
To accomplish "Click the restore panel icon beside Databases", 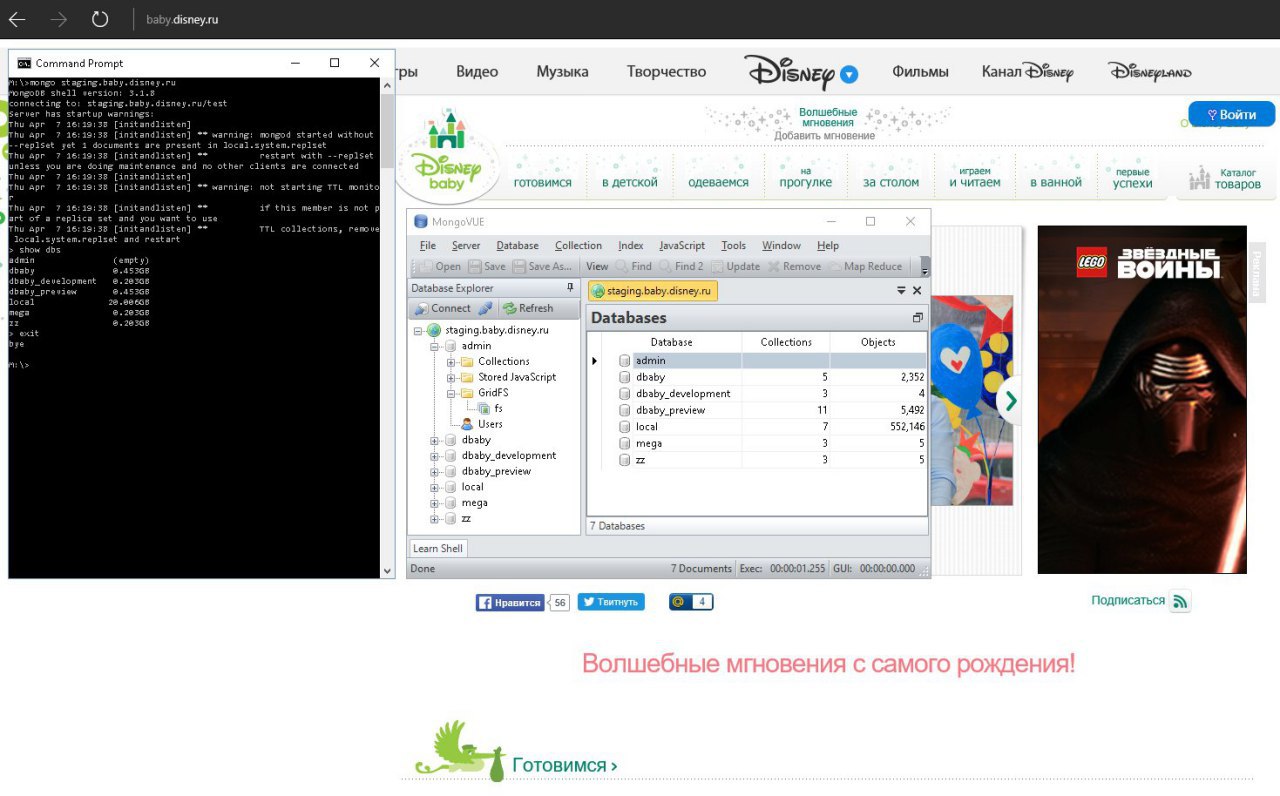I will [918, 318].
